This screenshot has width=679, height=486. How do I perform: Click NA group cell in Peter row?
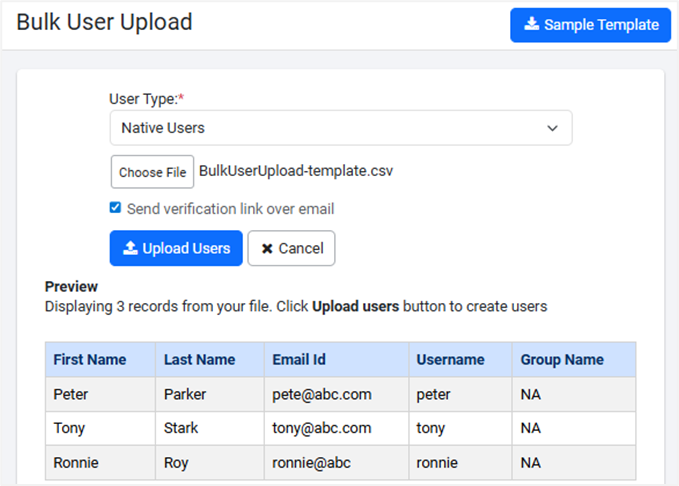(x=574, y=394)
